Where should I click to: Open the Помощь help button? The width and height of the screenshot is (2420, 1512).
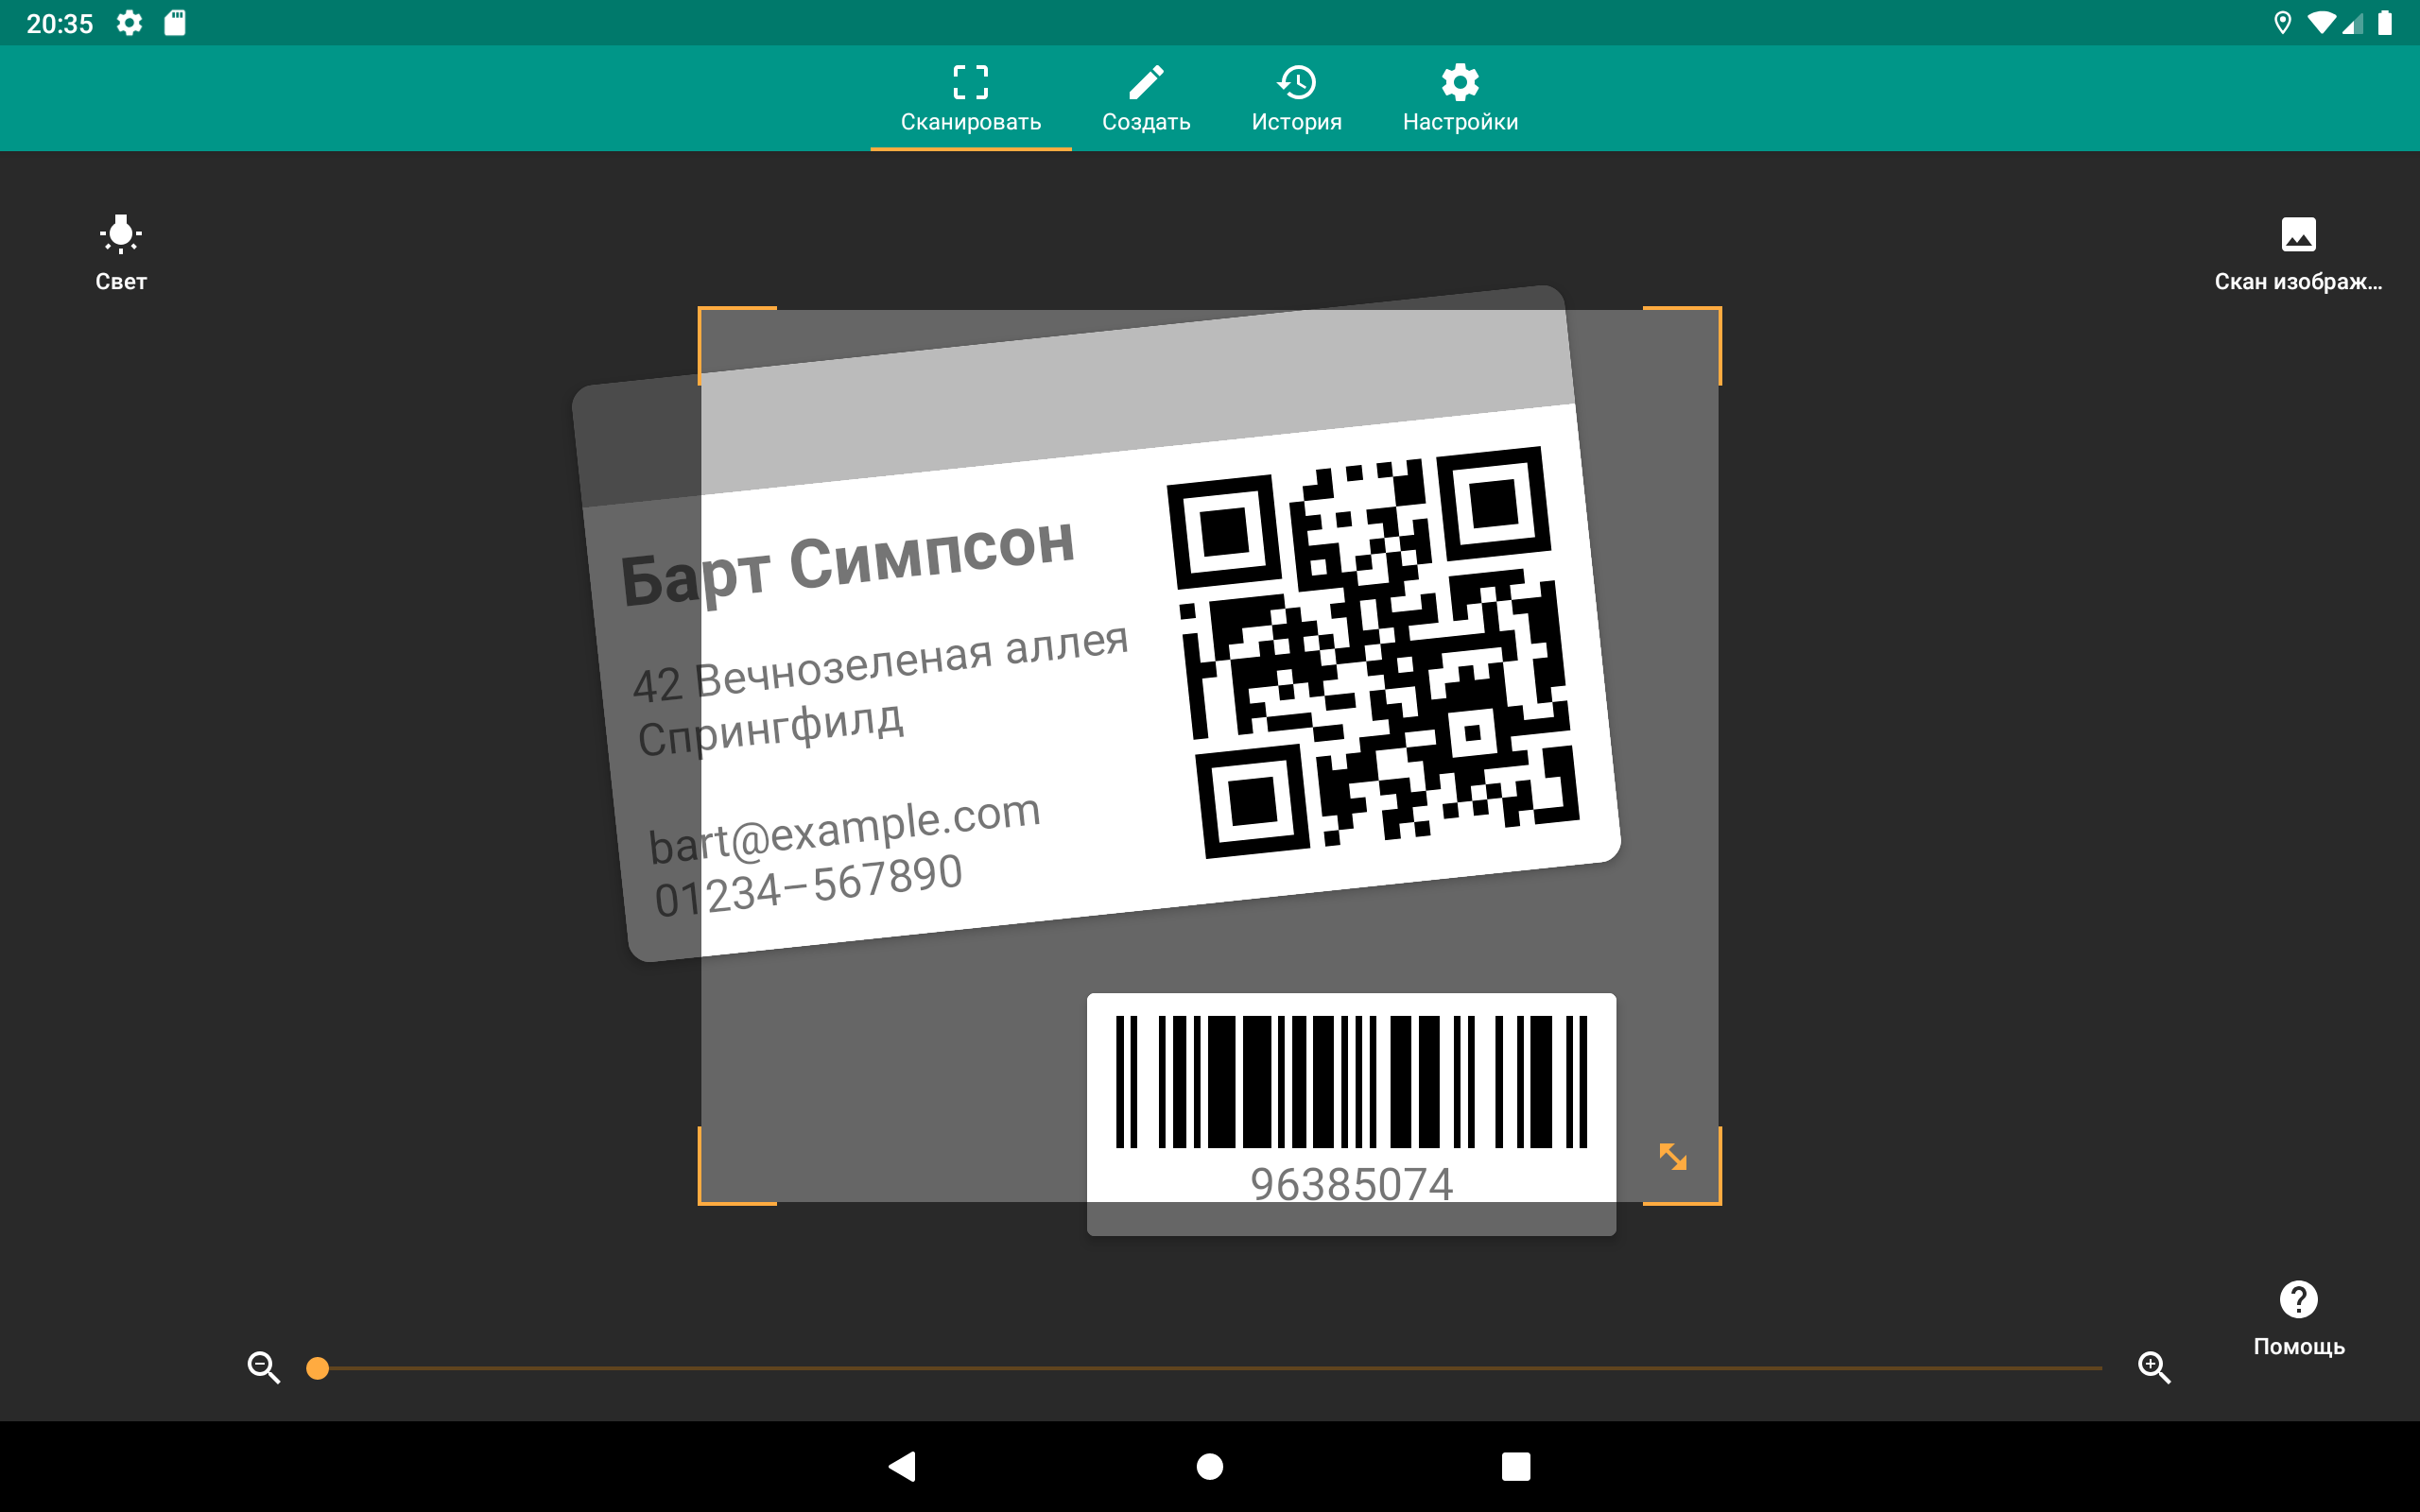click(x=2298, y=1318)
